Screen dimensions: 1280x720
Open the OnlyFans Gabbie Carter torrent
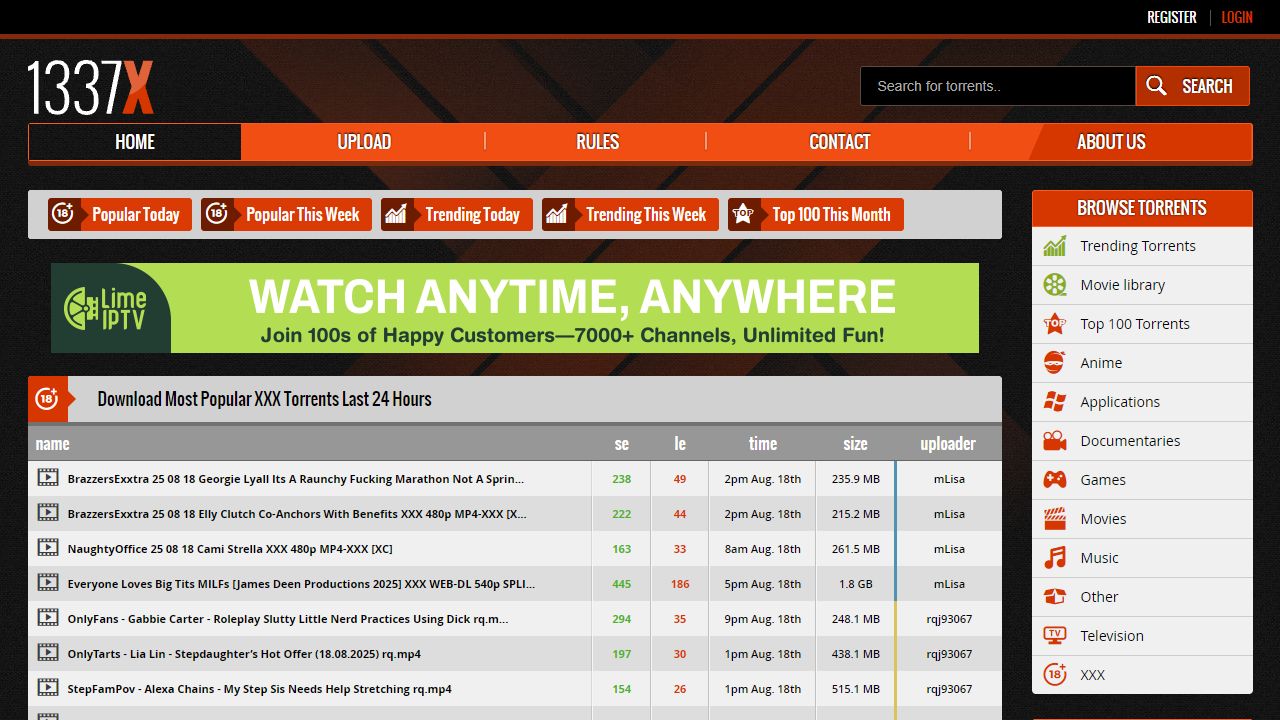288,619
